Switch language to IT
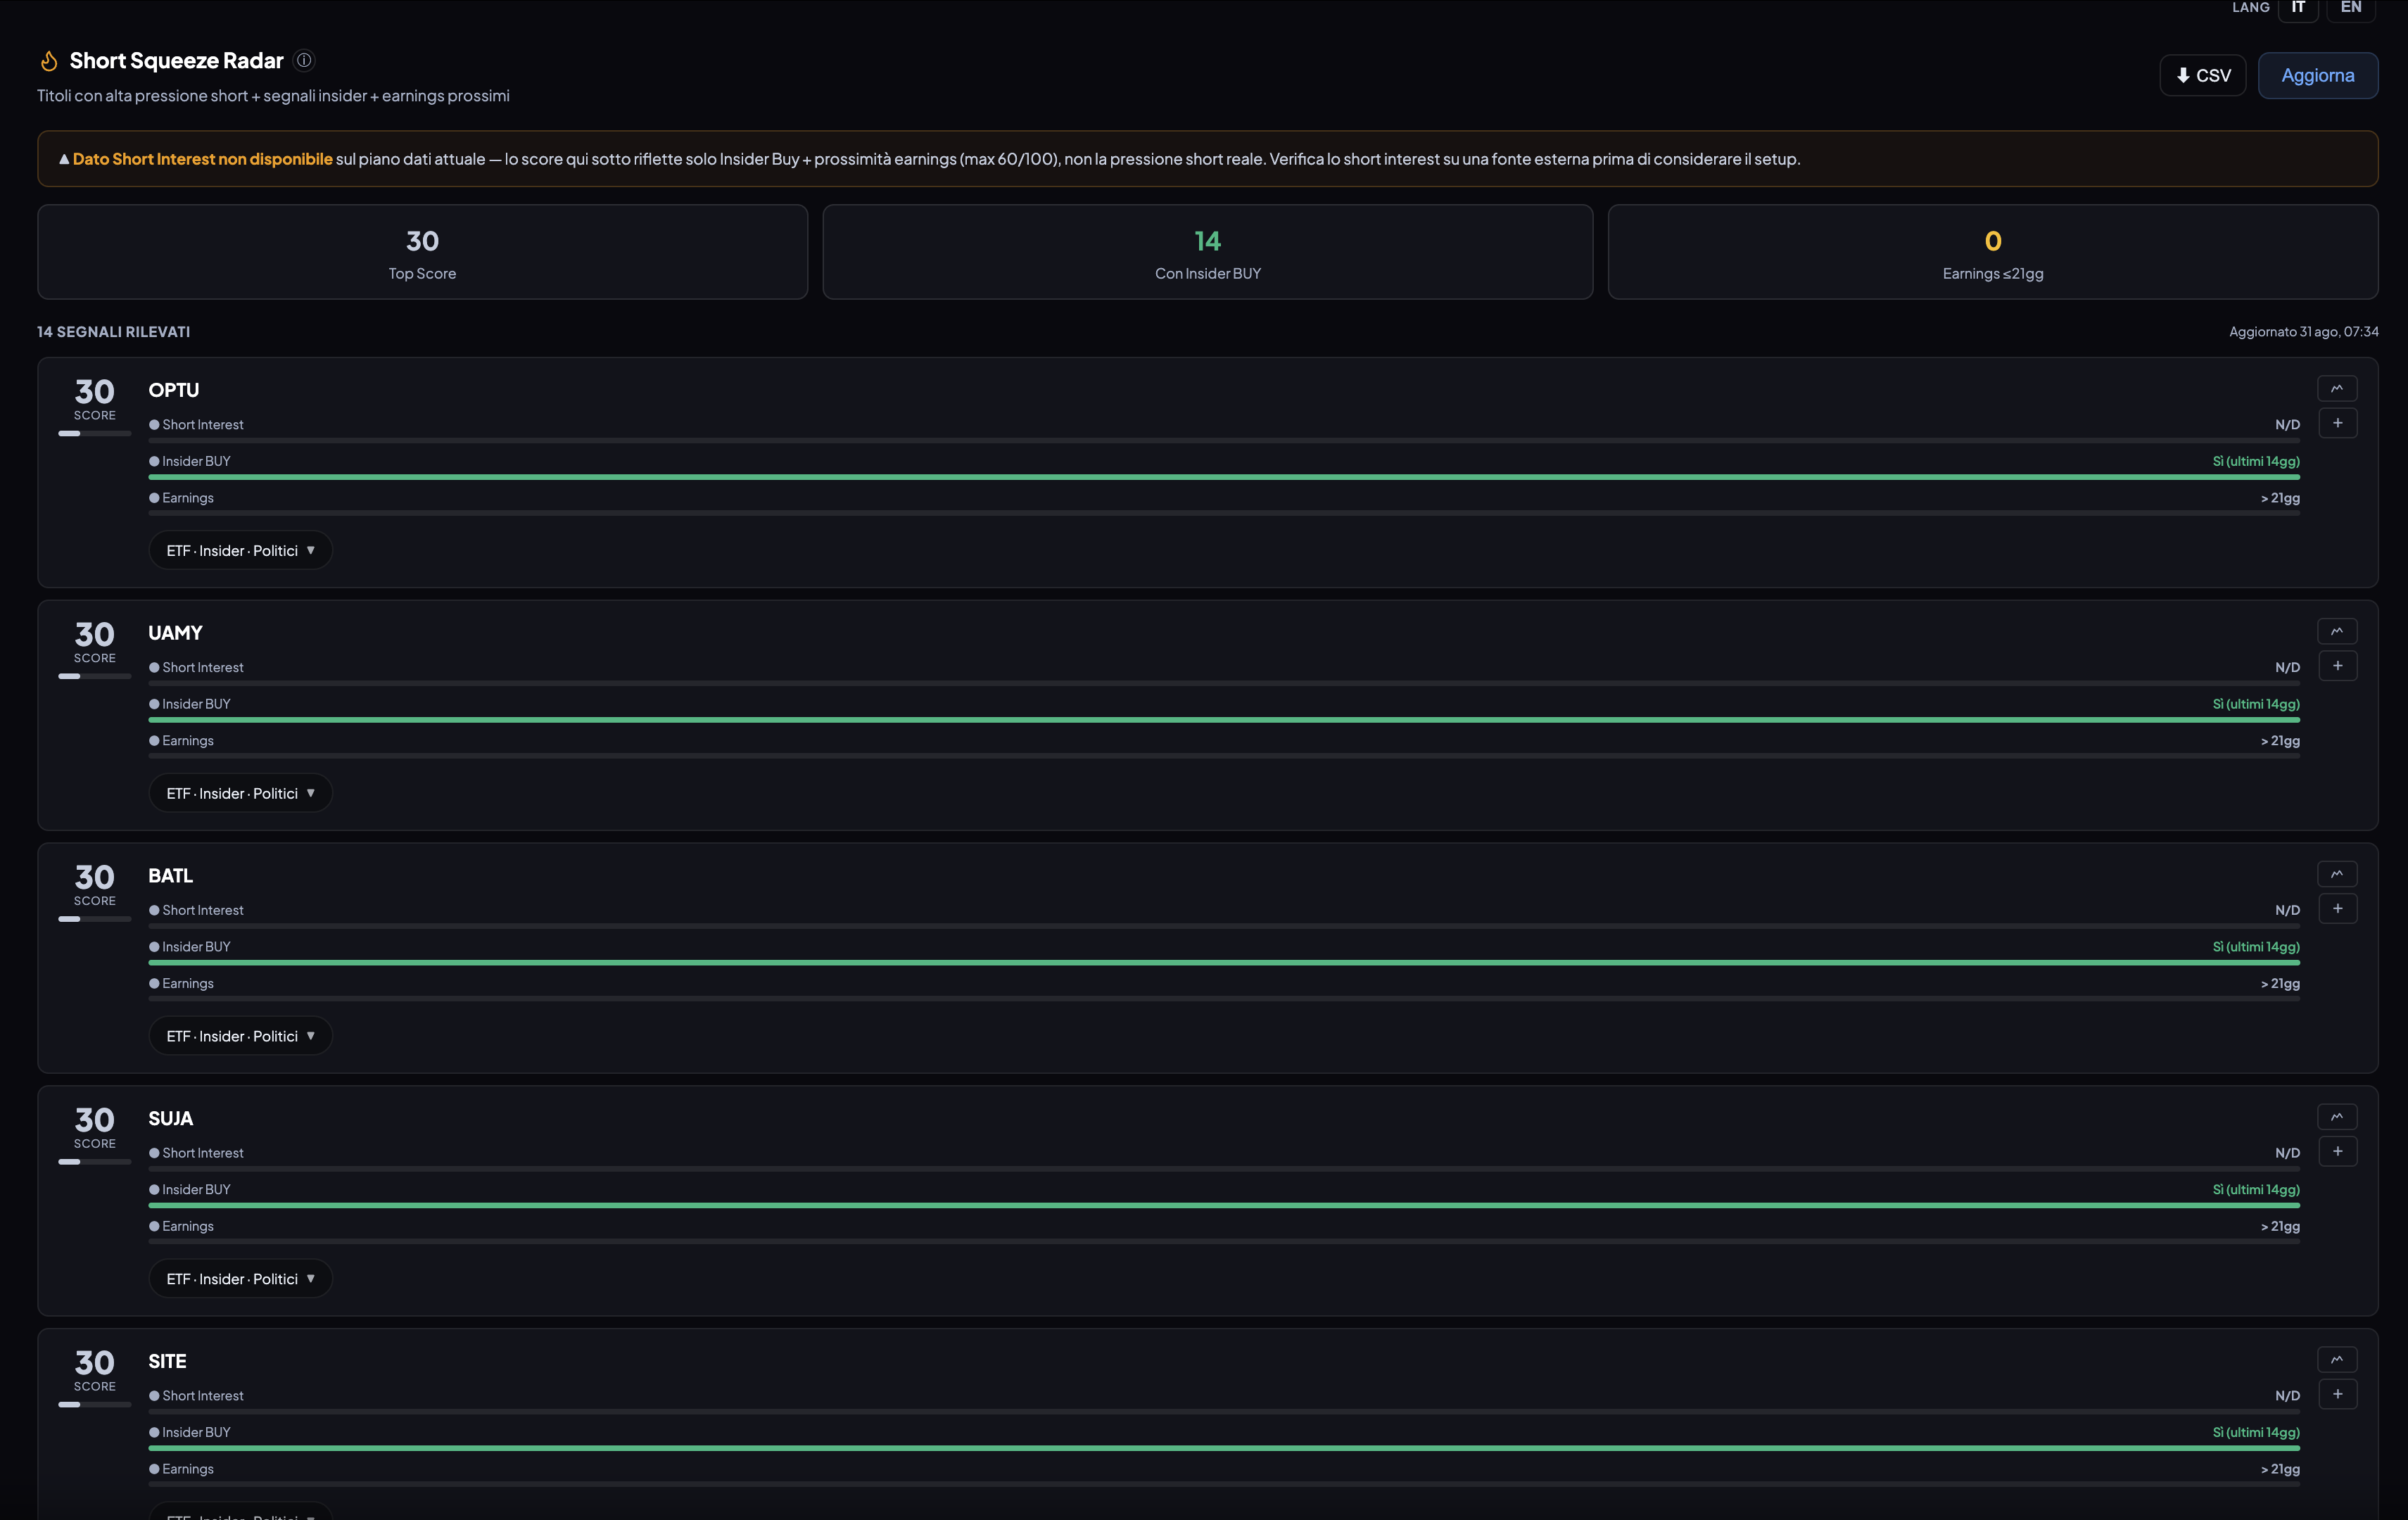2408x1520 pixels. point(2298,8)
